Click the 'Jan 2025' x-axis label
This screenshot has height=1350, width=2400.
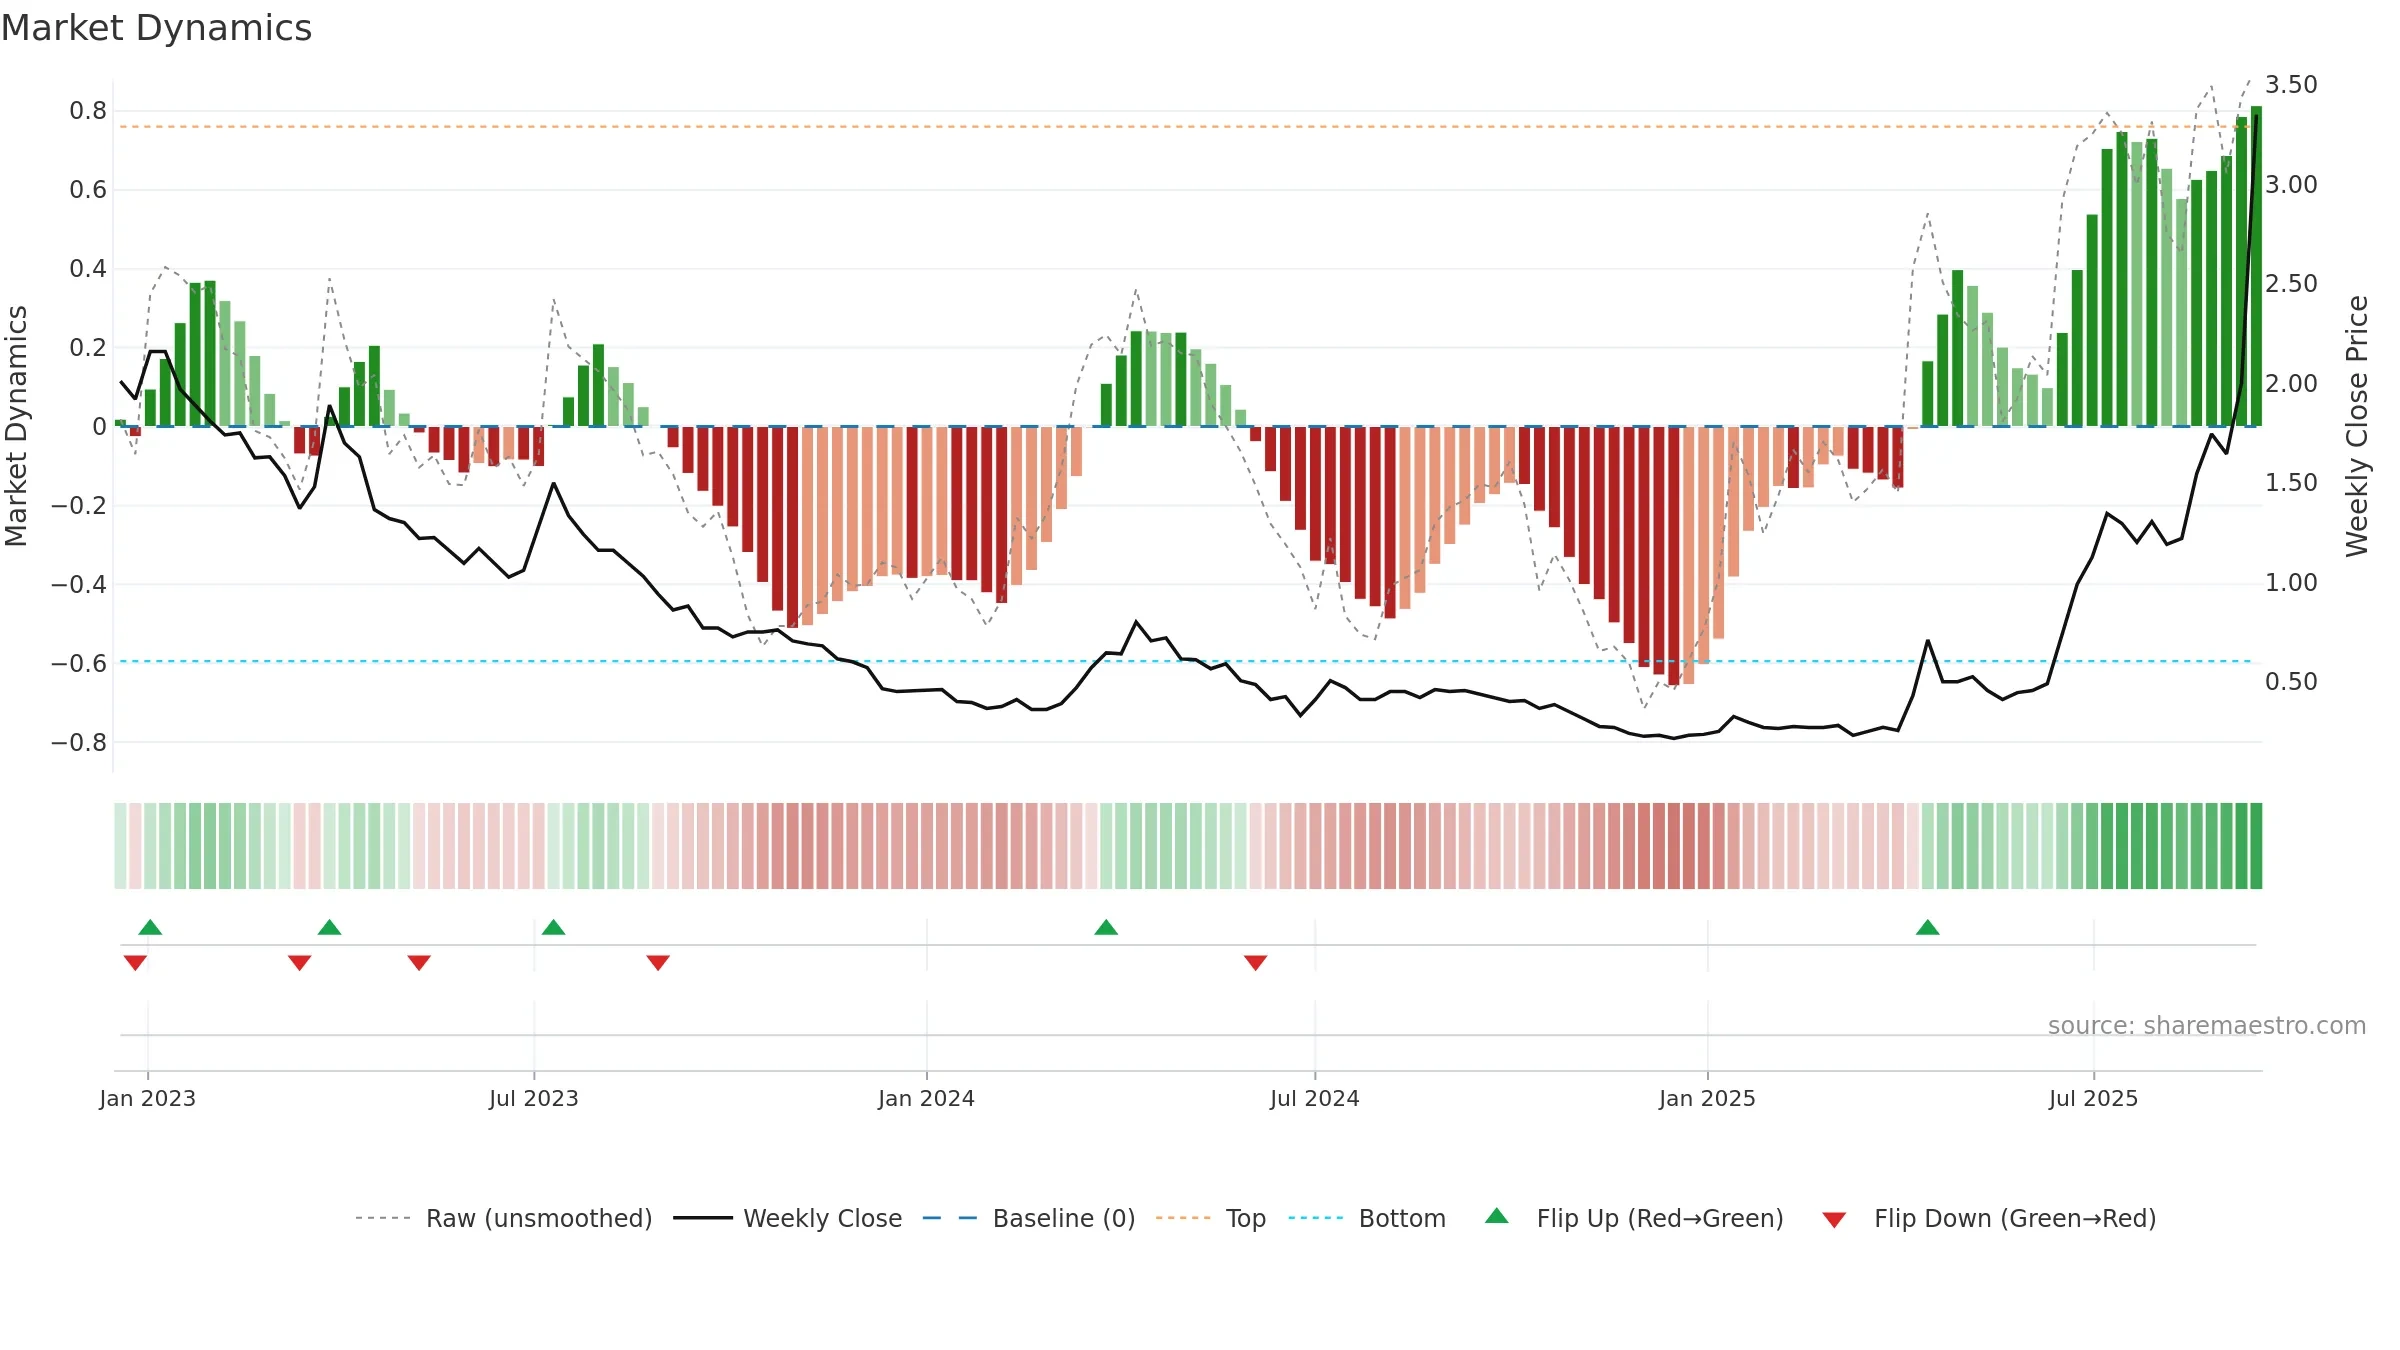point(1708,1098)
